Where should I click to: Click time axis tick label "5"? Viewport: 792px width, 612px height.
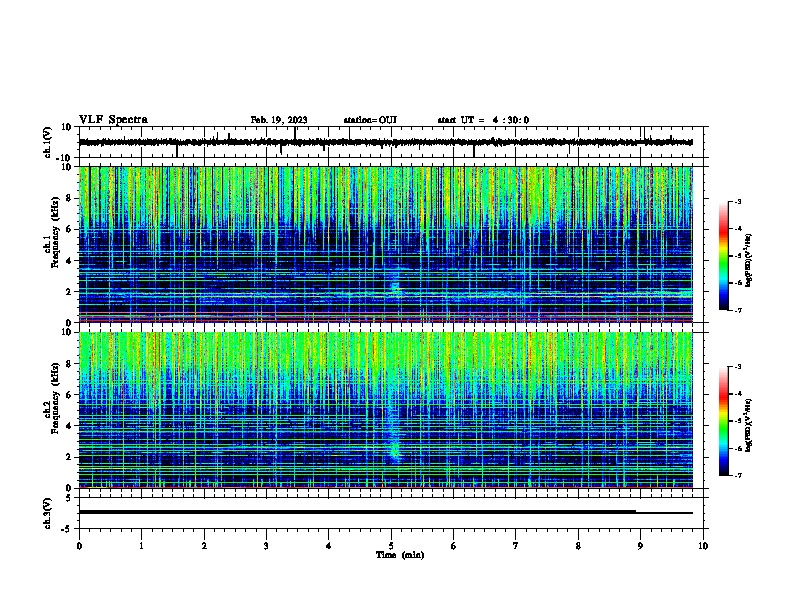(391, 546)
